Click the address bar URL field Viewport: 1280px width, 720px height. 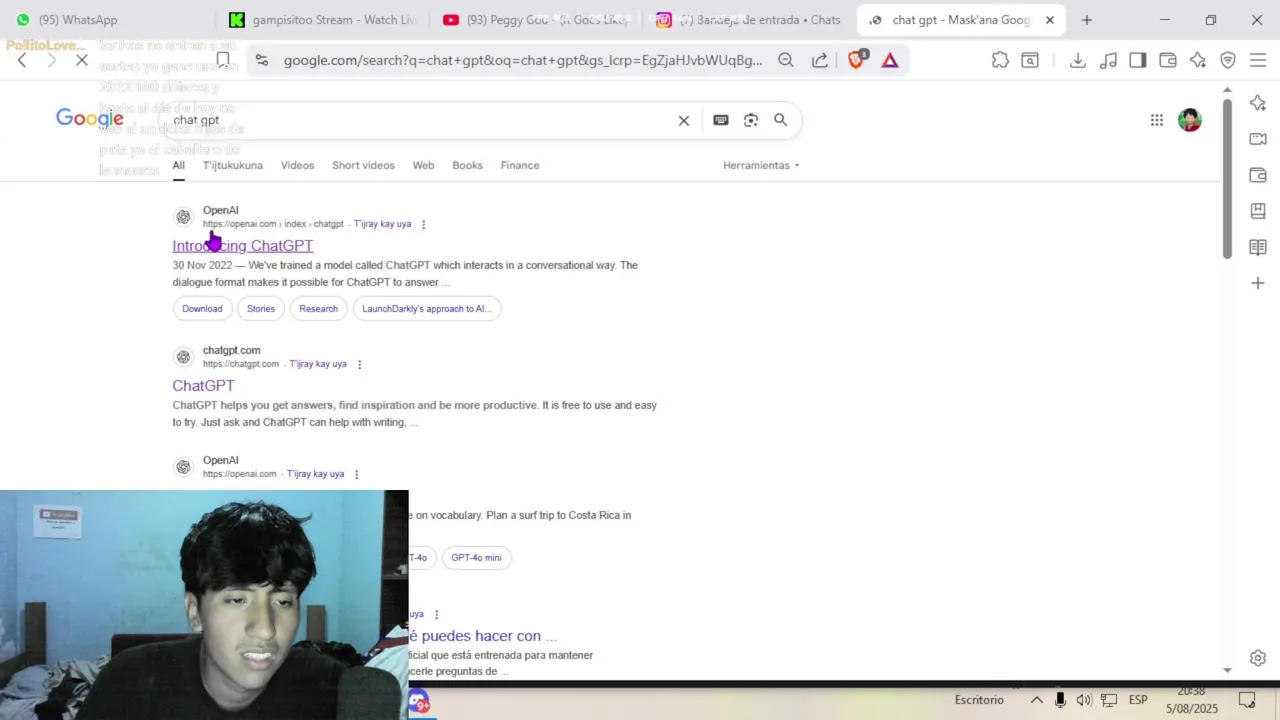(522, 60)
